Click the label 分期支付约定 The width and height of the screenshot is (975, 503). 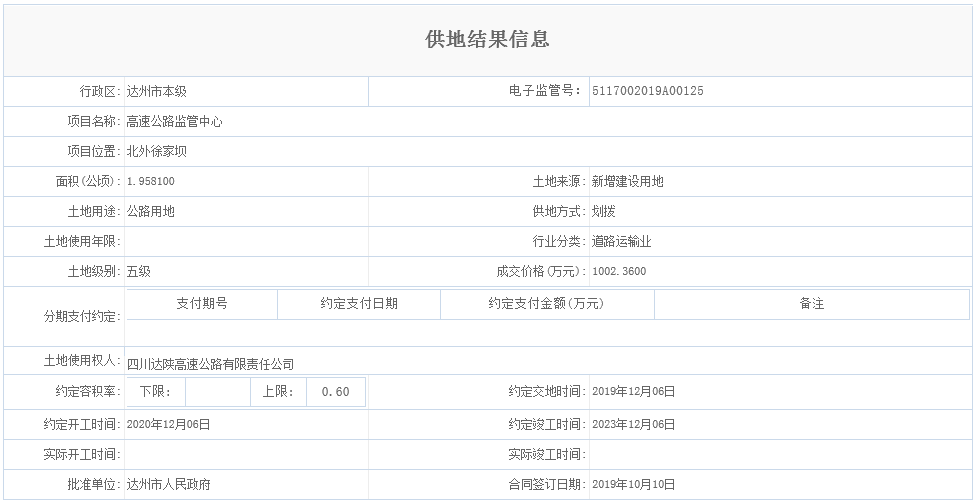[x=82, y=316]
